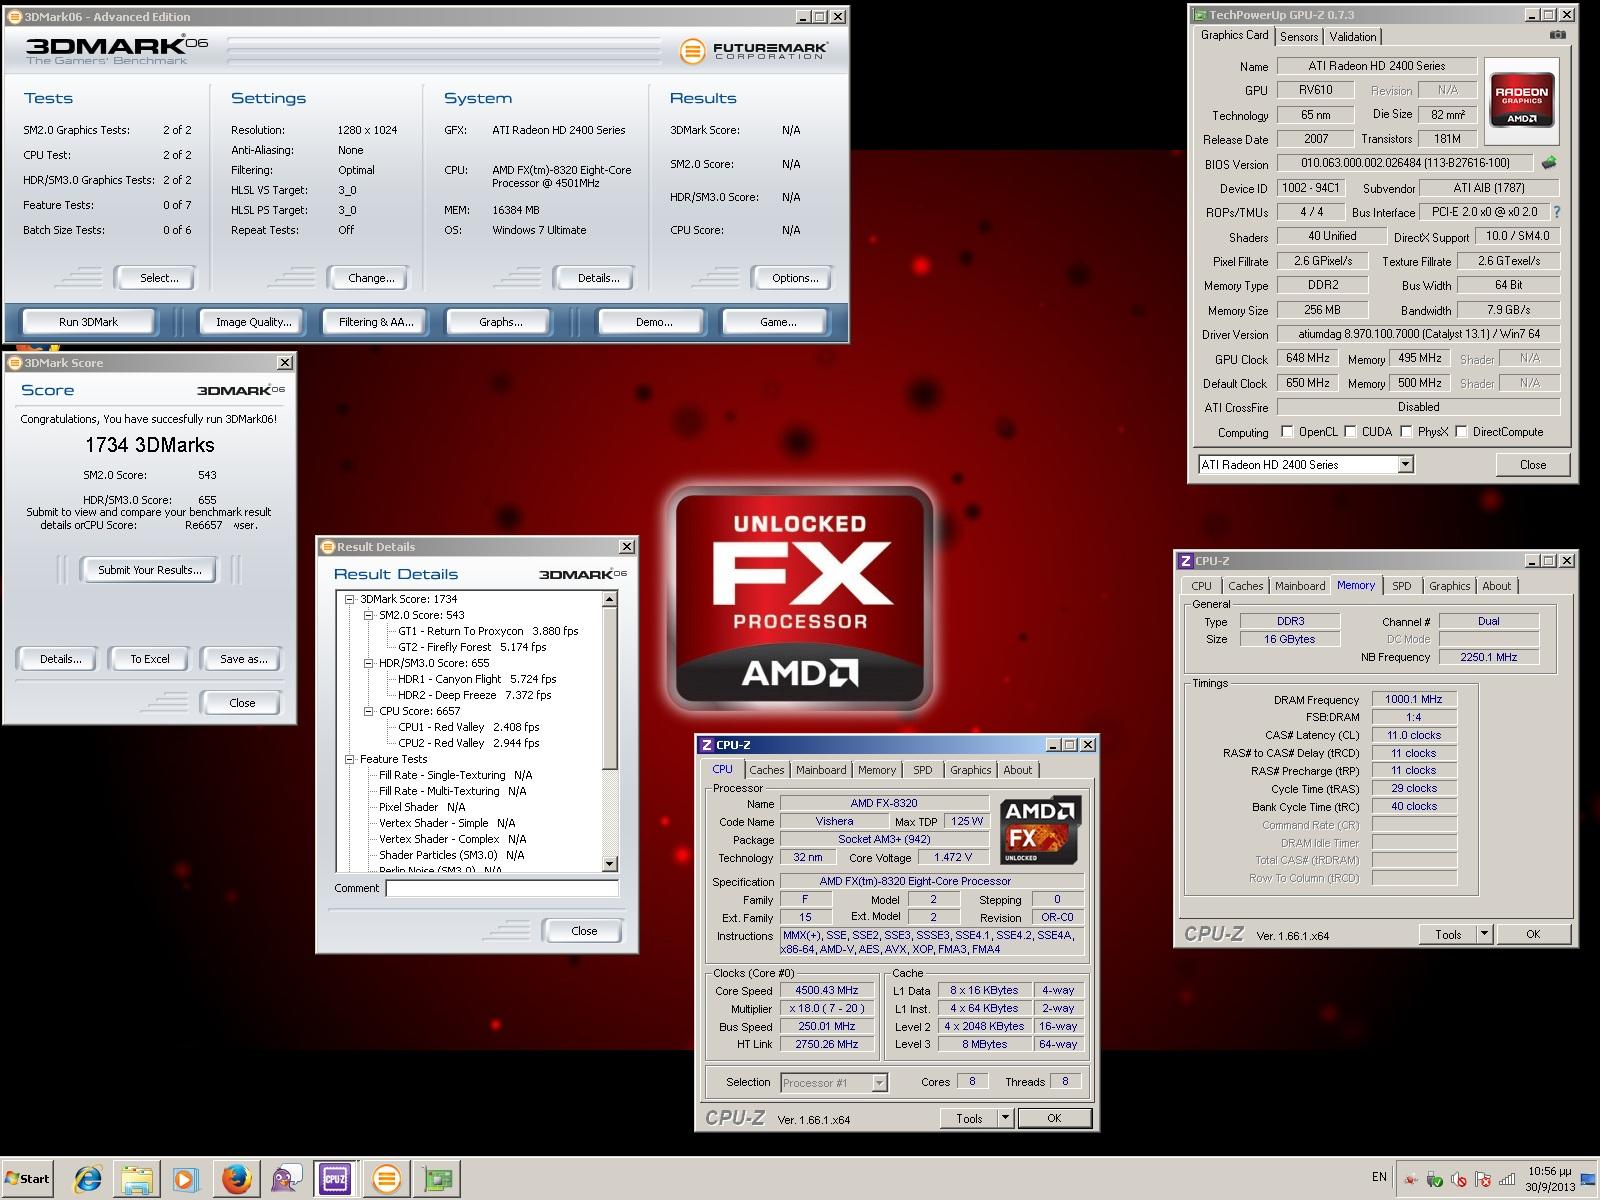Click Run 3DMark button
The height and width of the screenshot is (1200, 1600).
[88, 322]
